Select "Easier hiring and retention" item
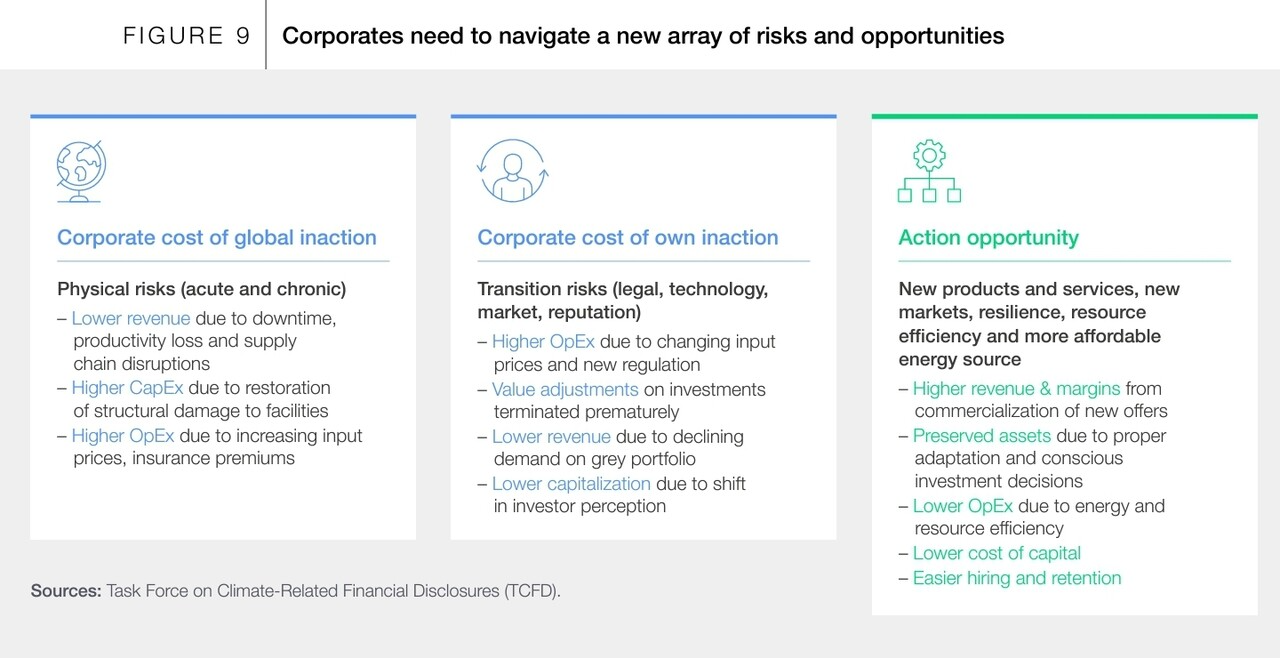This screenshot has width=1280, height=658. (1016, 578)
